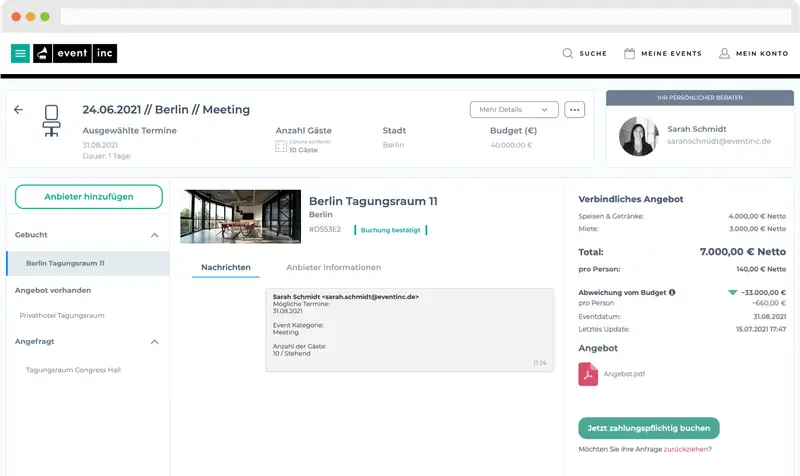Switch to Anbieter Informationen tab
Screen dimensions: 800x476
point(333,267)
